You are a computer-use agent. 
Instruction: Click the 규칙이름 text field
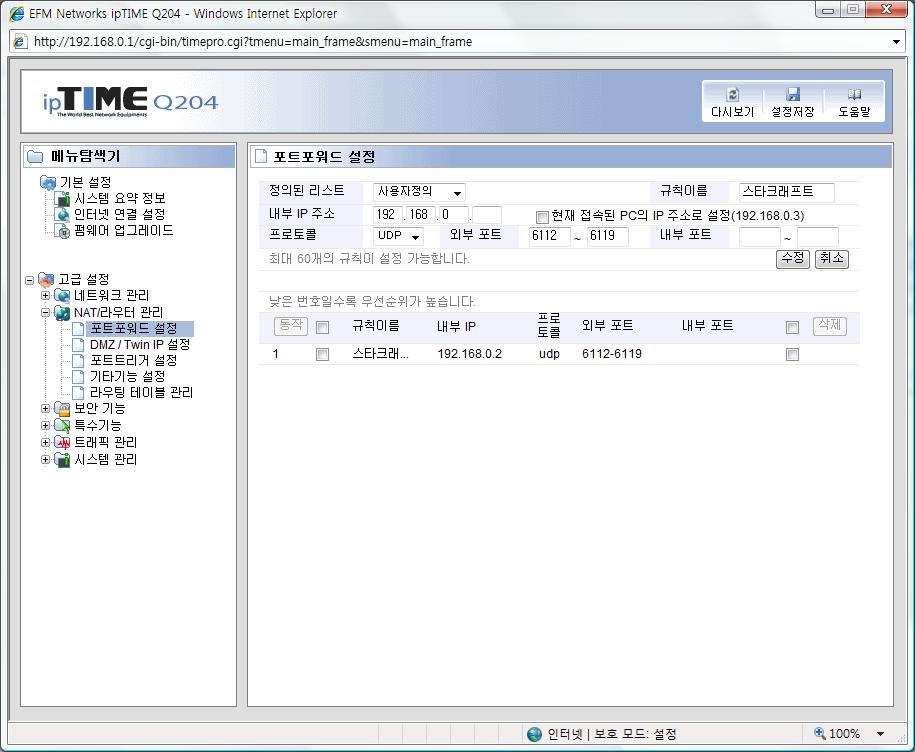786,193
